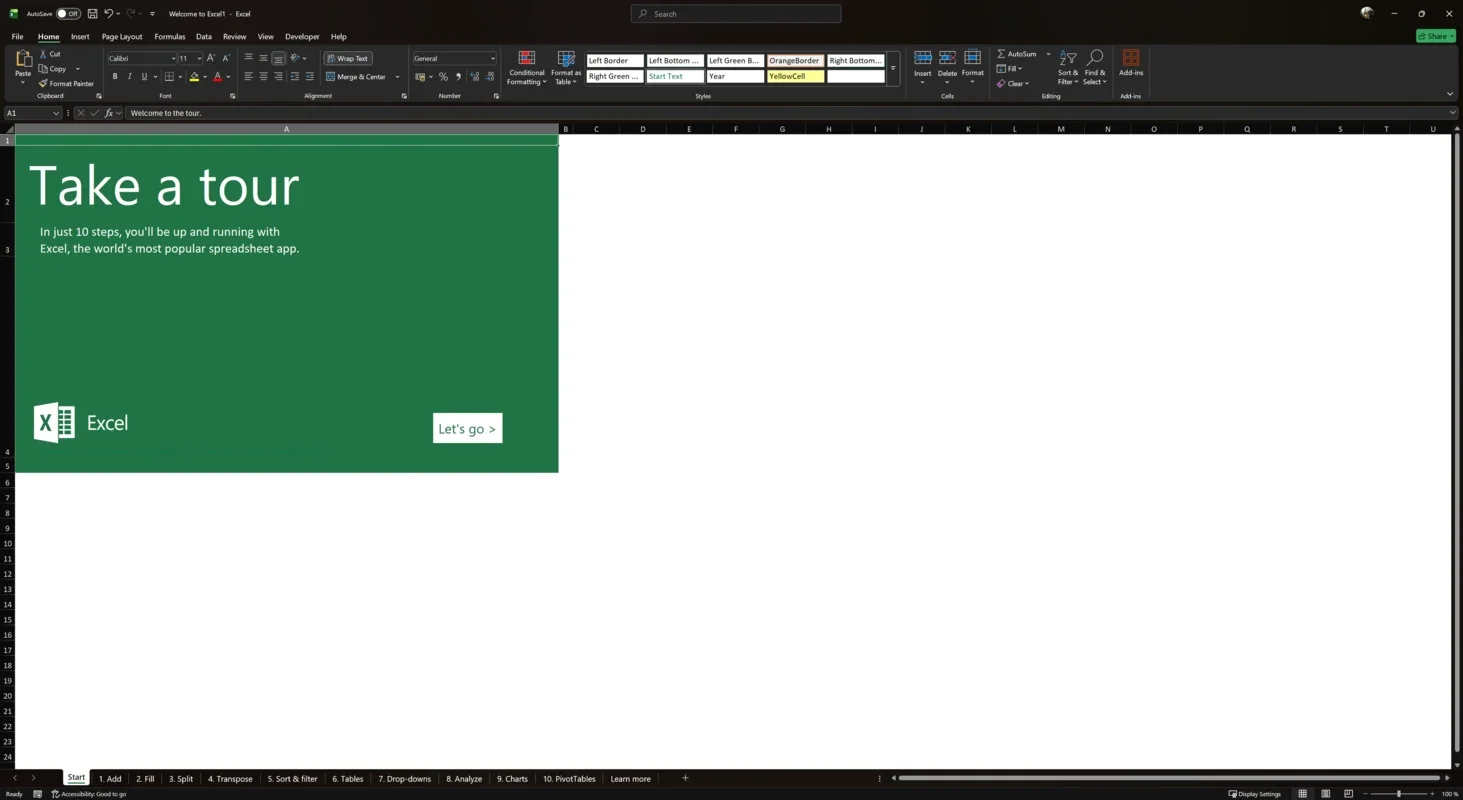Click the Delete cells icon
Image resolution: width=1463 pixels, height=800 pixels.
(947, 59)
